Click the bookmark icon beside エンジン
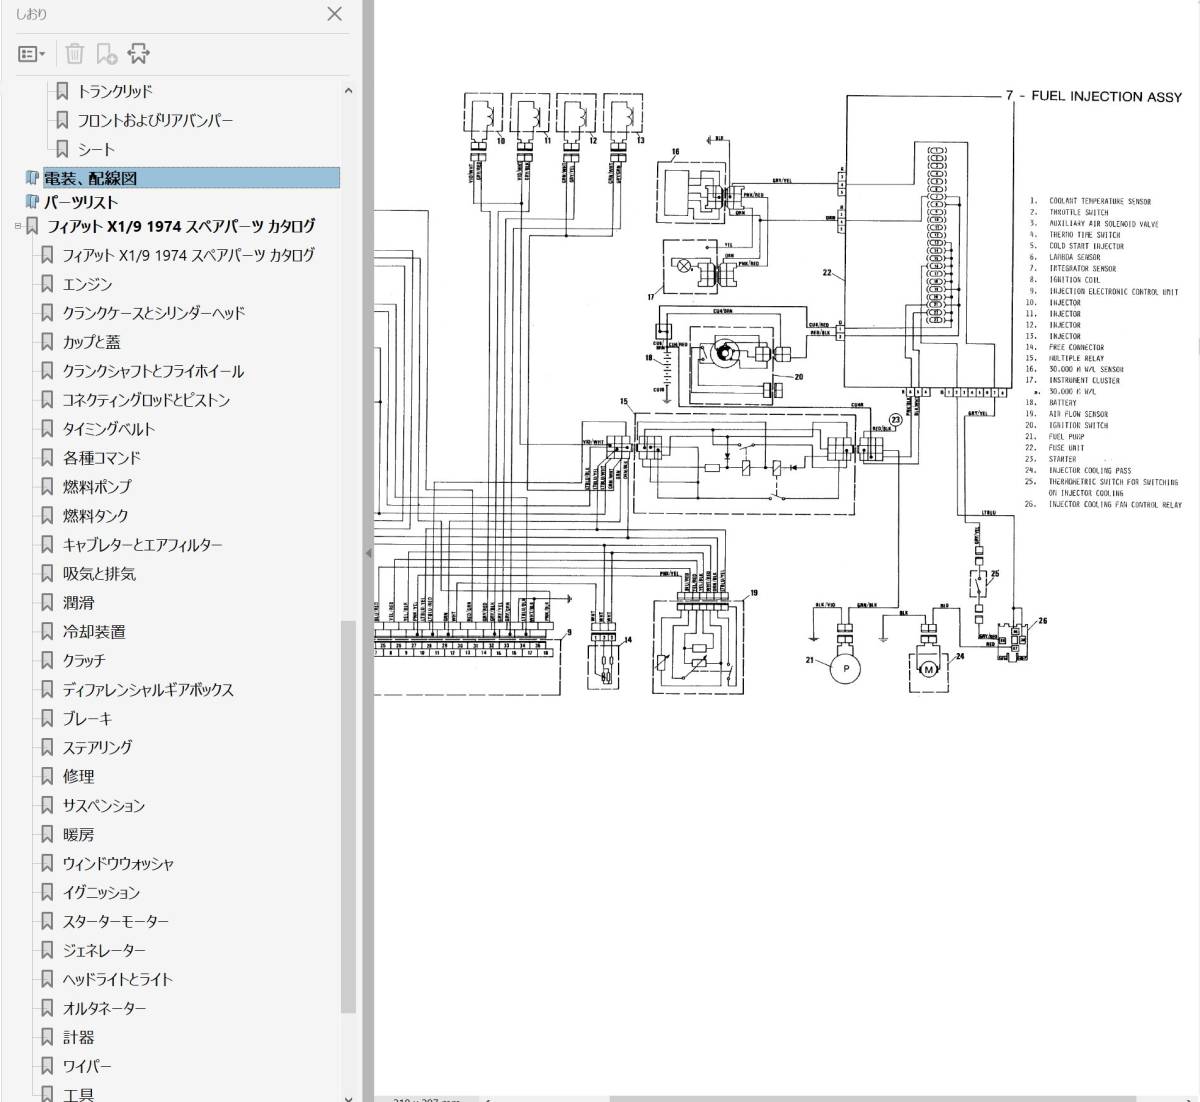This screenshot has height=1102, width=1200. click(47, 284)
